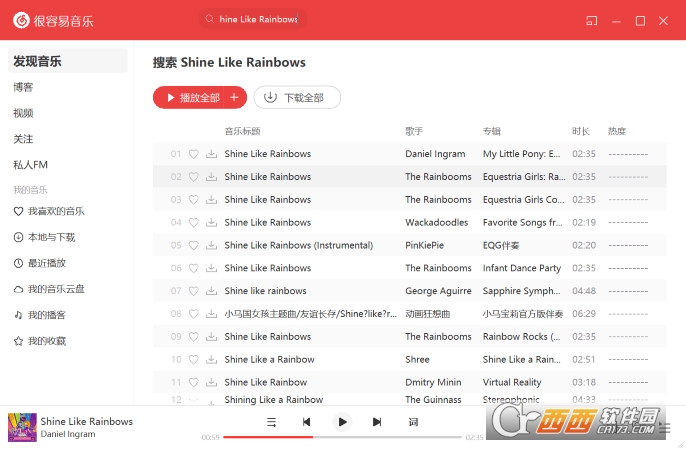Play all search results
The image size is (686, 450).
189,98
